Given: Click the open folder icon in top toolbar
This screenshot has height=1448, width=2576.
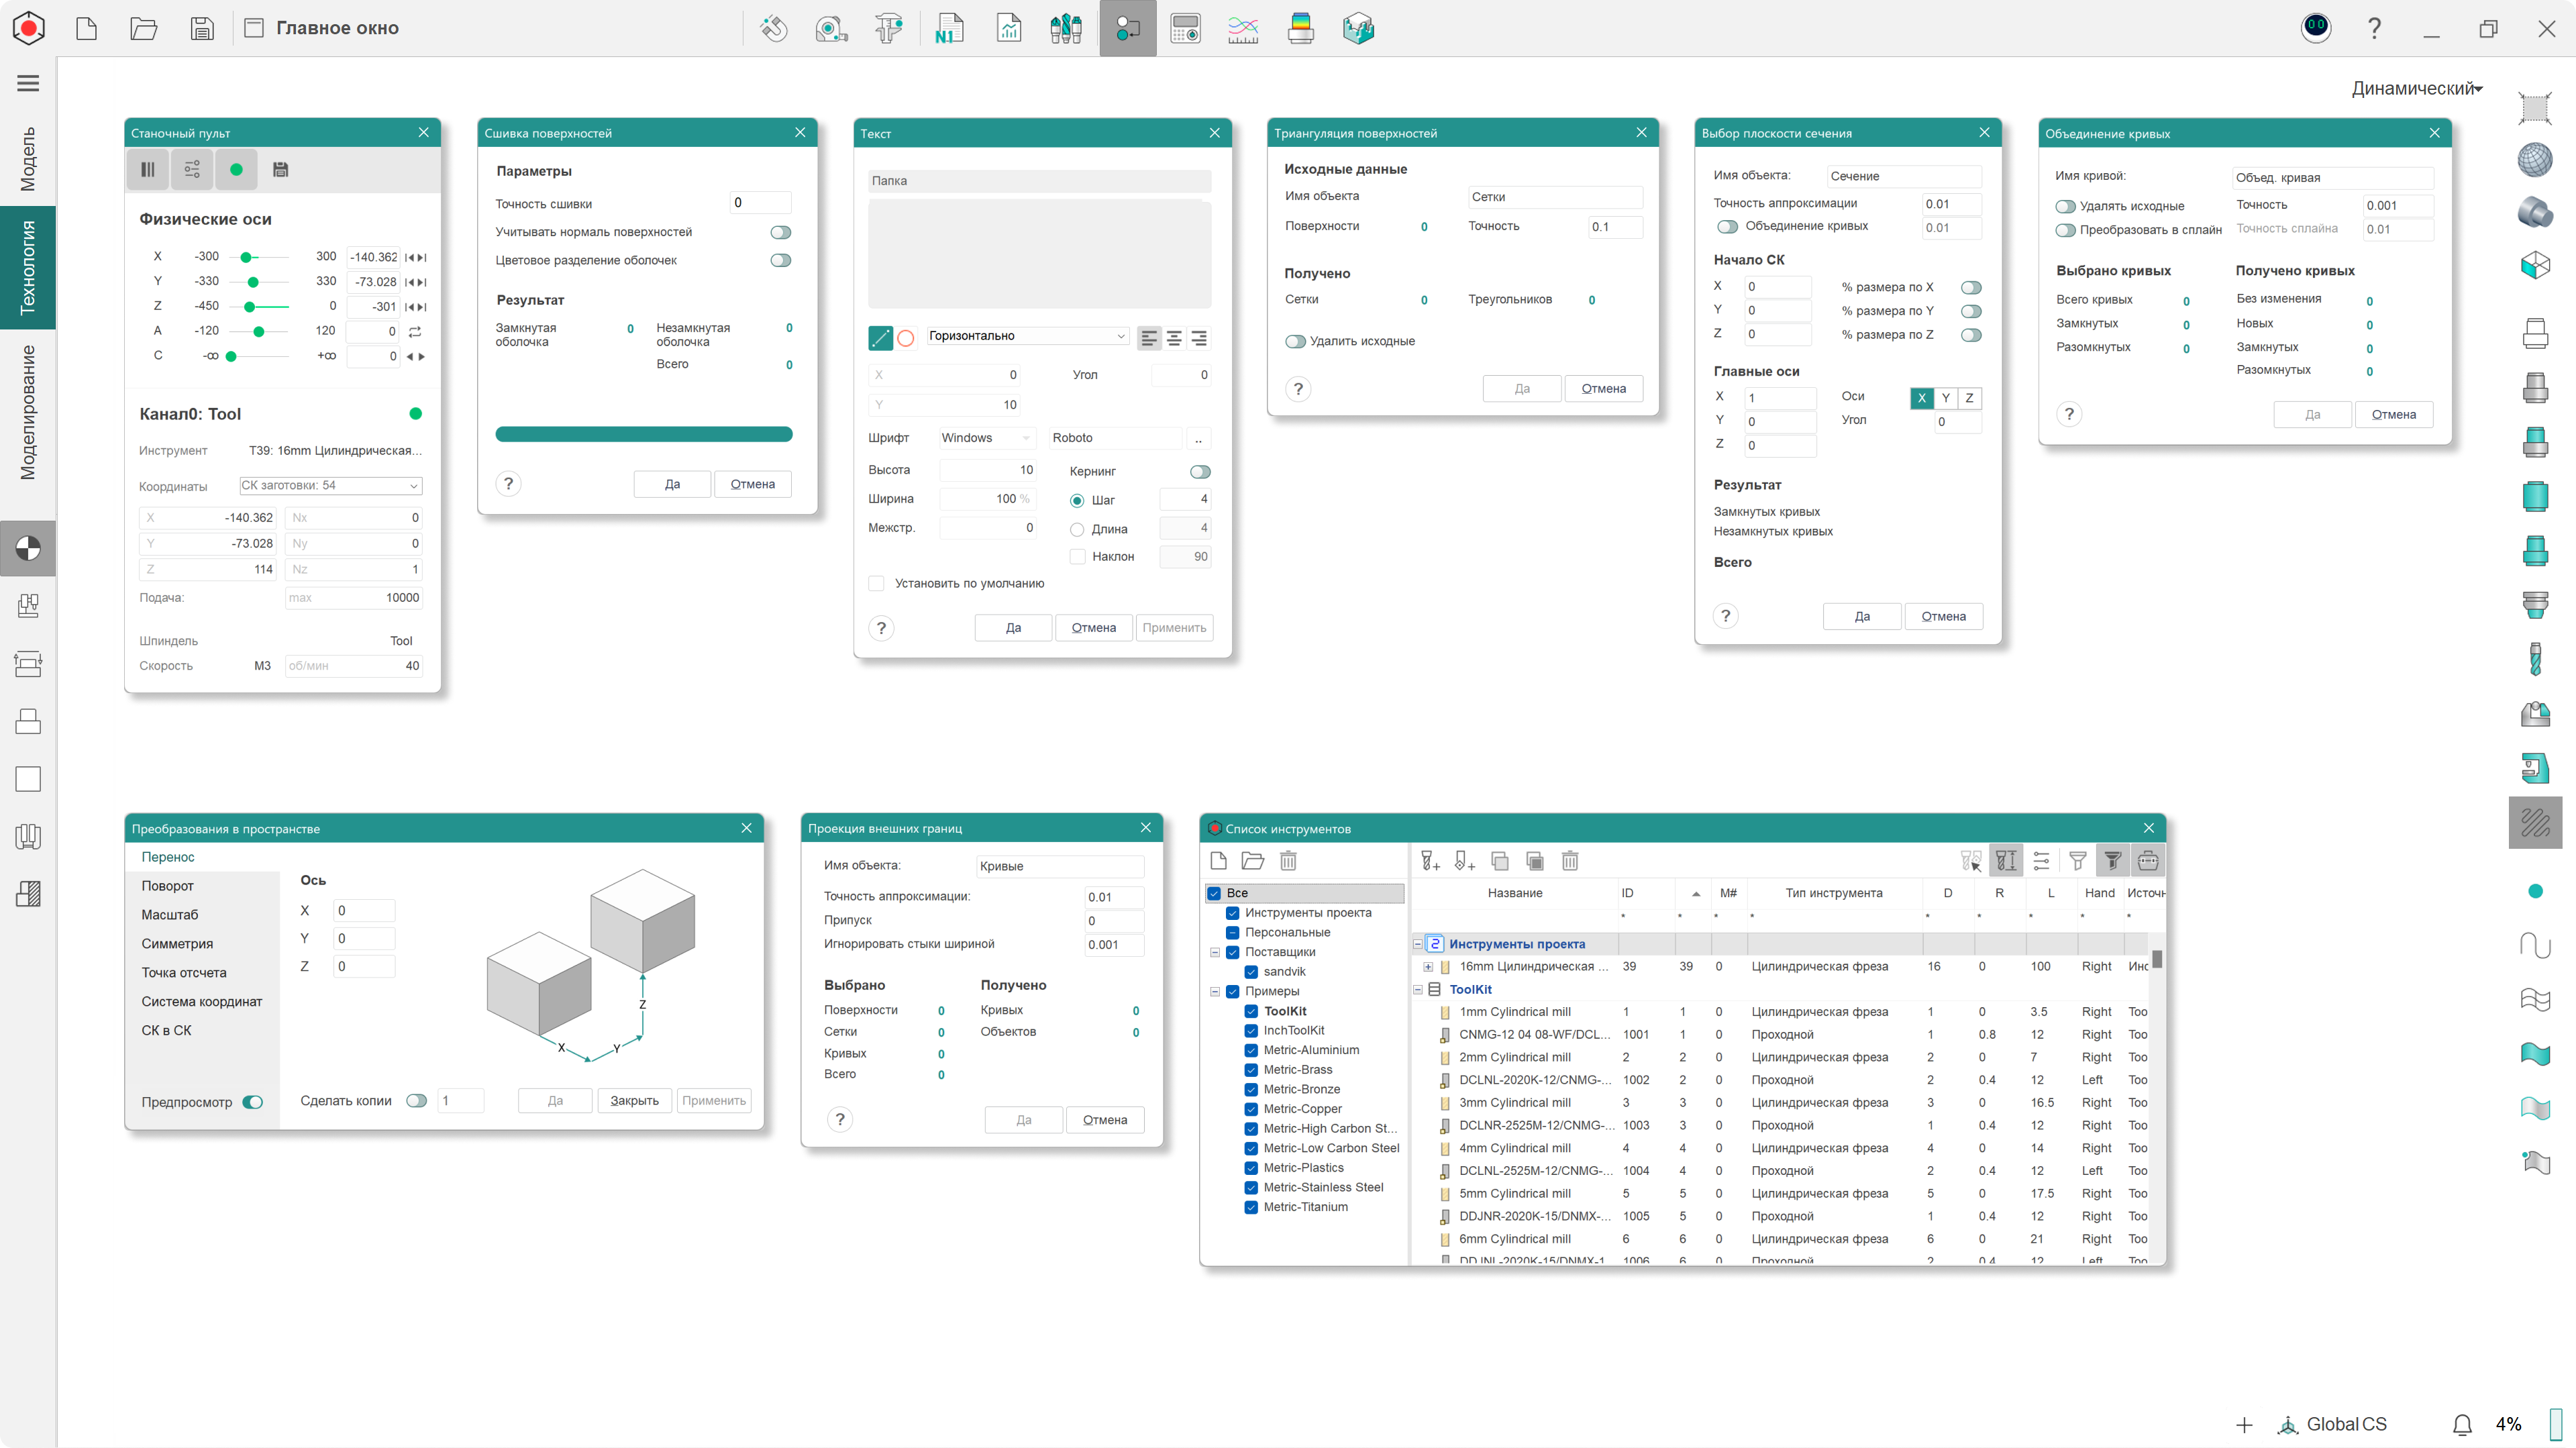Looking at the screenshot, I should 144,28.
